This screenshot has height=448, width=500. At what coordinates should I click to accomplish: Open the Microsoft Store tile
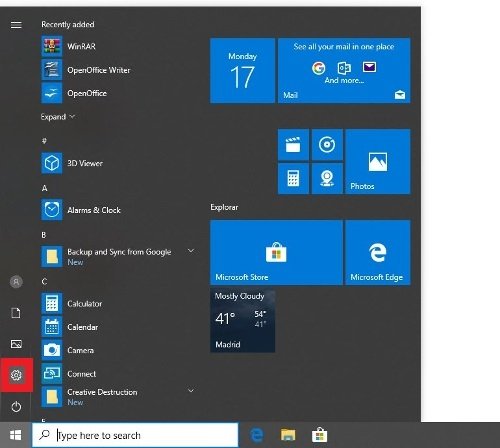tap(276, 252)
